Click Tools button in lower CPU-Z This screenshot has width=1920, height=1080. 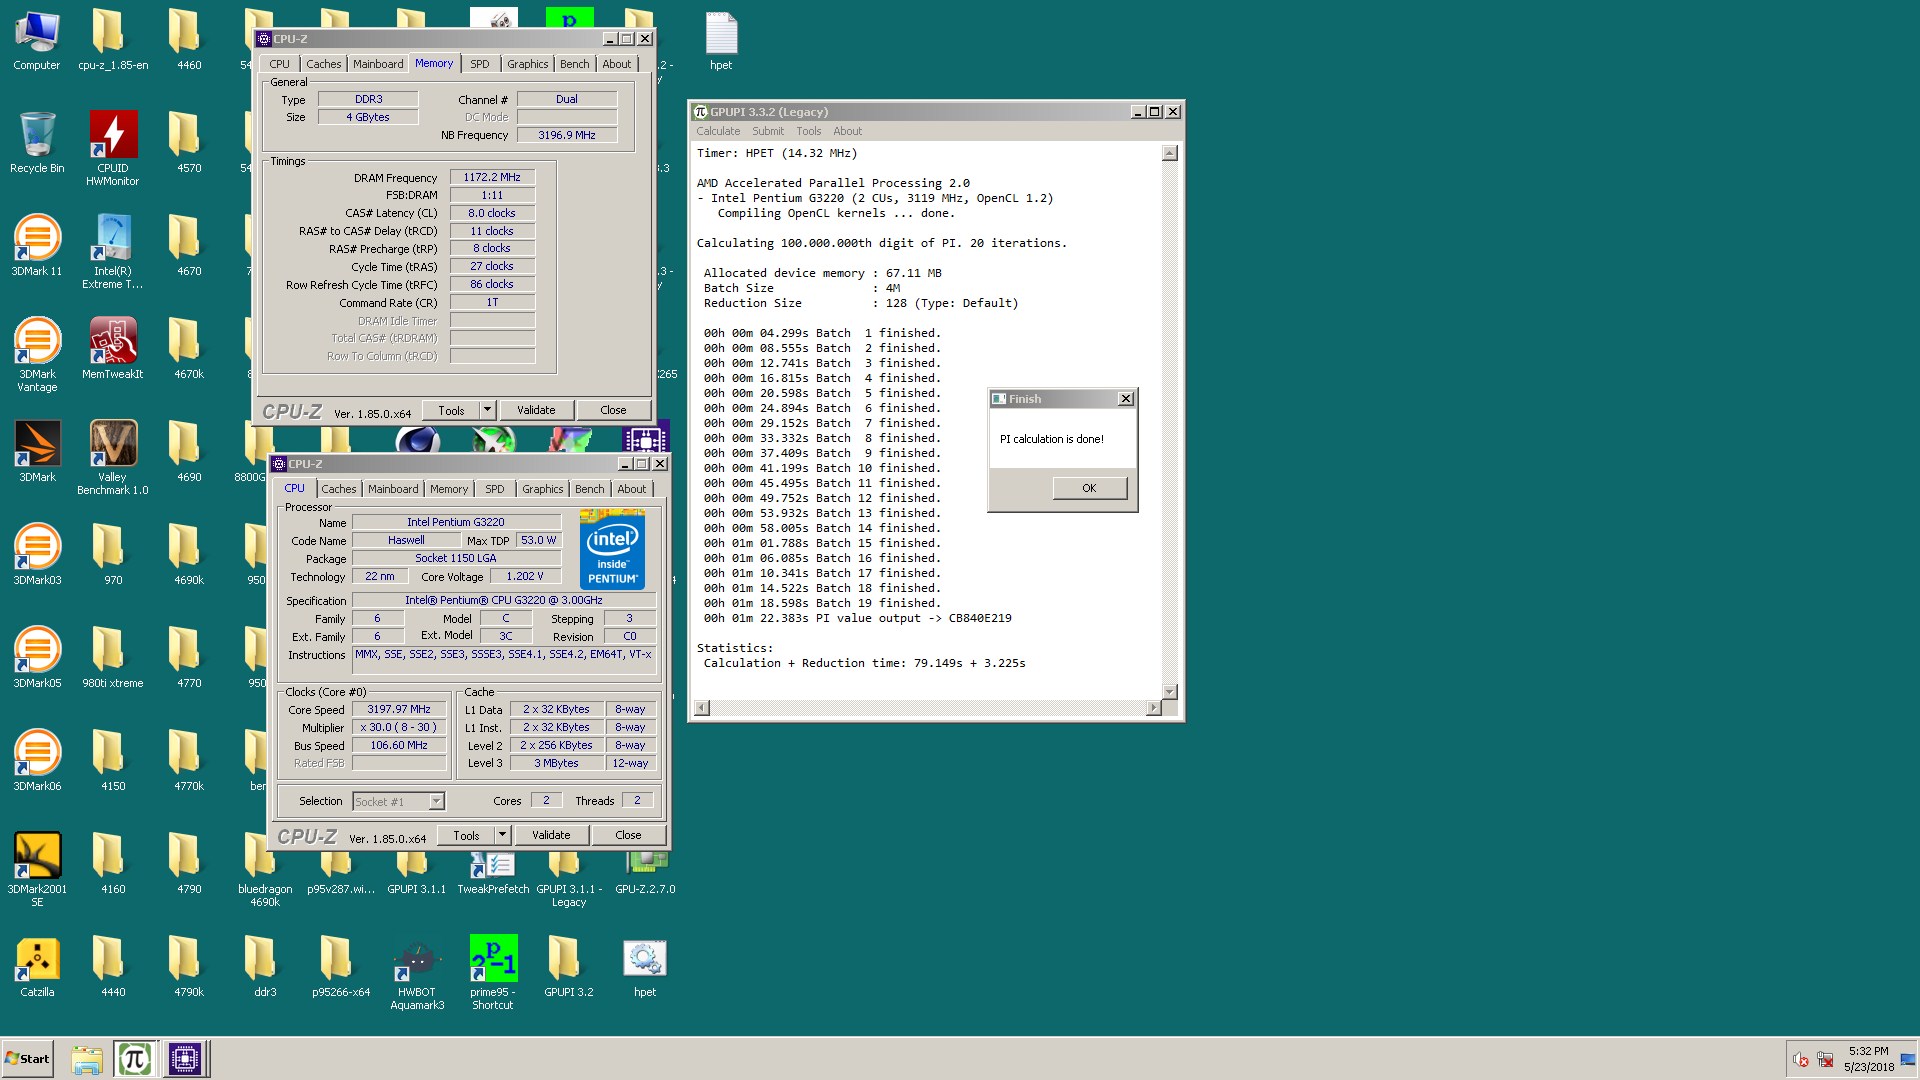click(466, 835)
